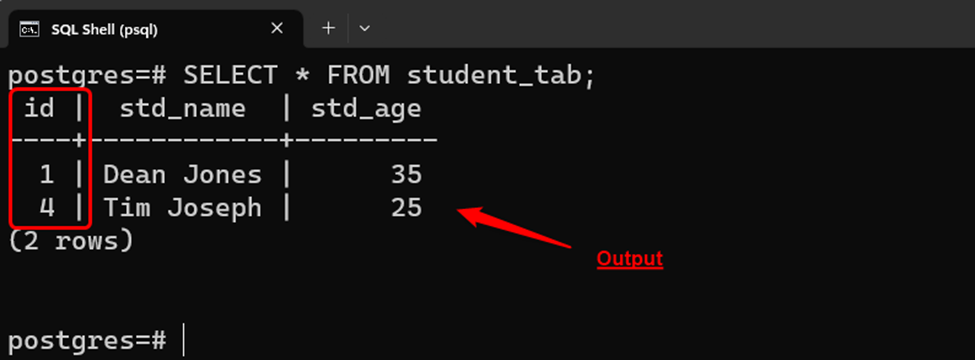Click the terminal icon in the SQL Shell tab

pos(27,29)
